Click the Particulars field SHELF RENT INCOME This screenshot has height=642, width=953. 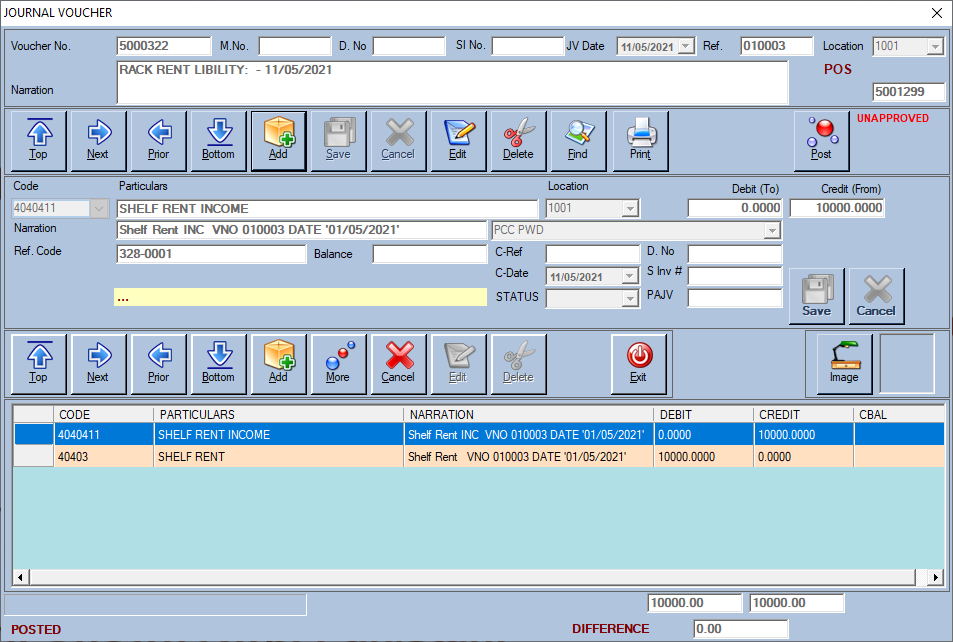coord(327,209)
